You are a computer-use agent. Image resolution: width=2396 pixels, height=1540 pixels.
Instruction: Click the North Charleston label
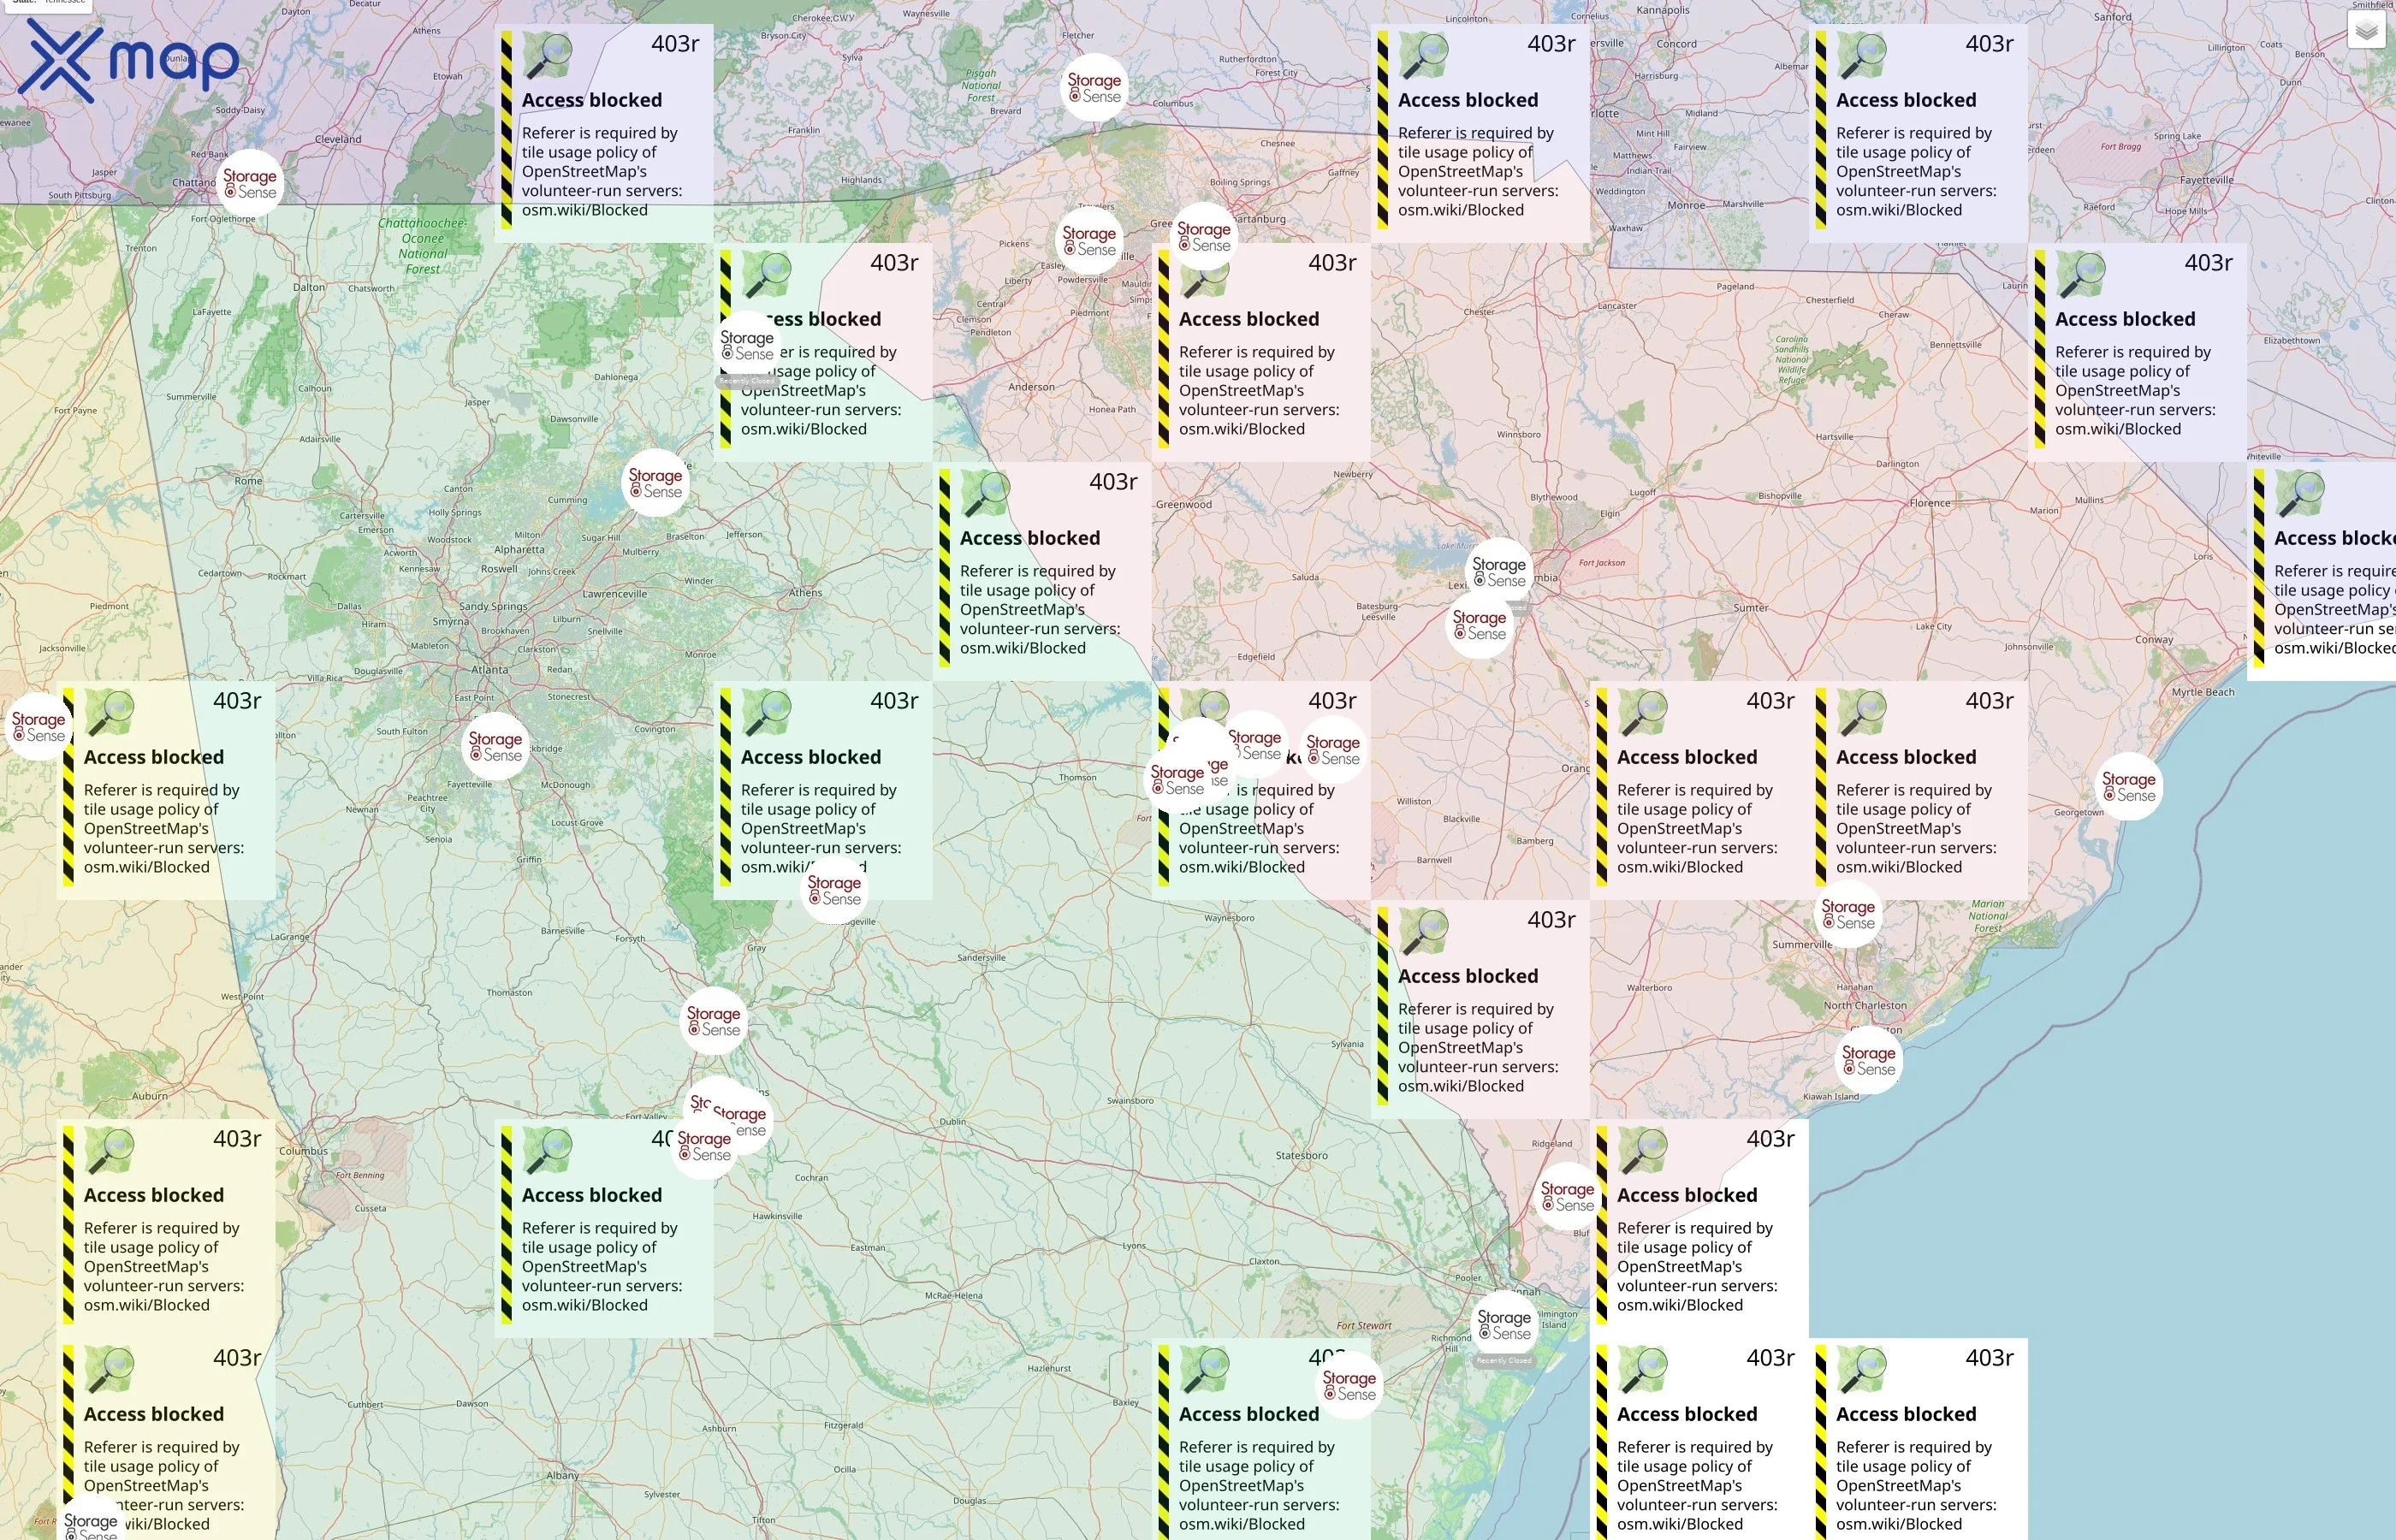tap(1865, 1006)
